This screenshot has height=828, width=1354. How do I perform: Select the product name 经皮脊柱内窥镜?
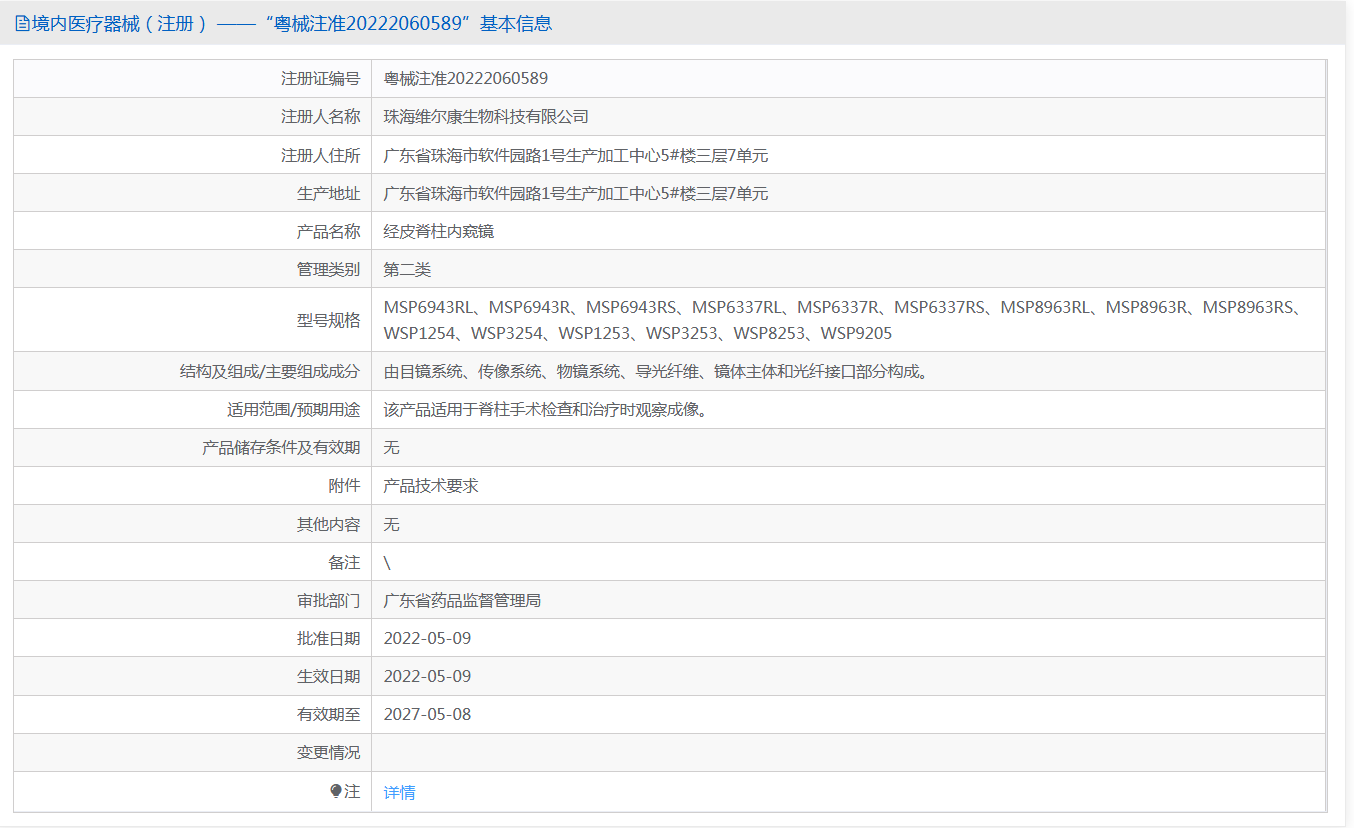[439, 231]
